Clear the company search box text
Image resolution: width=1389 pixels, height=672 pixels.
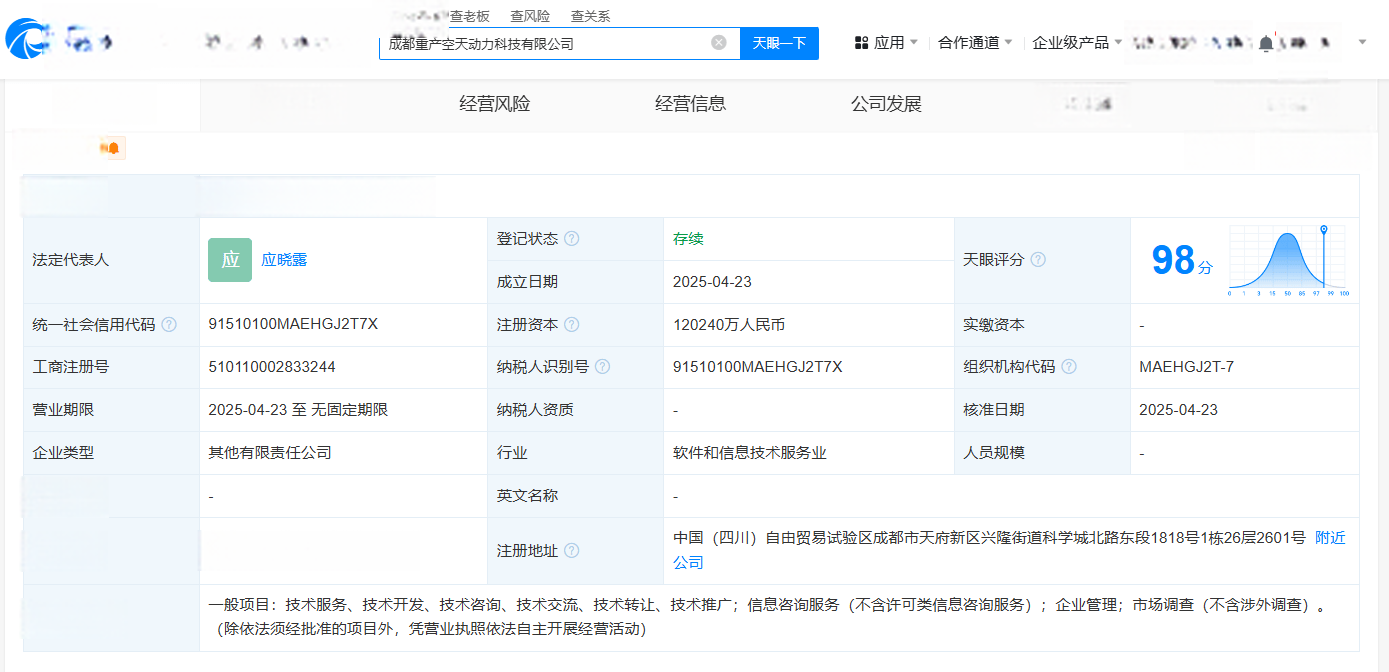(x=718, y=43)
